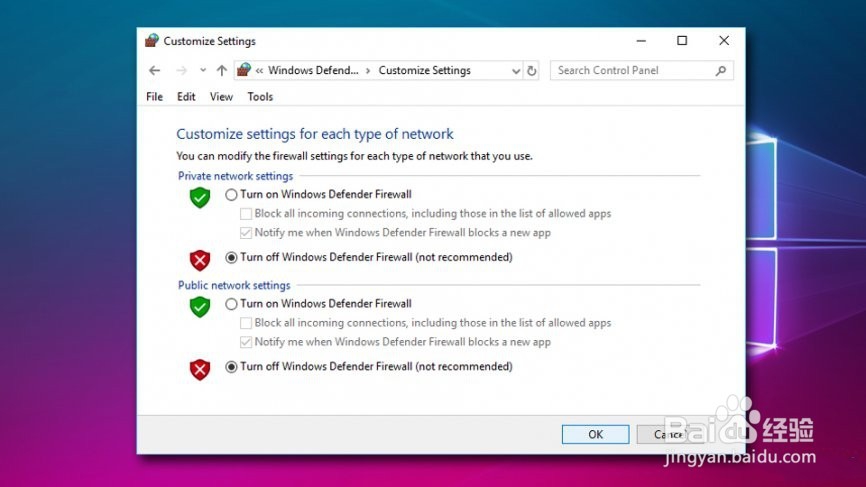The image size is (866, 487).
Task: Click the Search Control Panel field
Action: click(632, 71)
